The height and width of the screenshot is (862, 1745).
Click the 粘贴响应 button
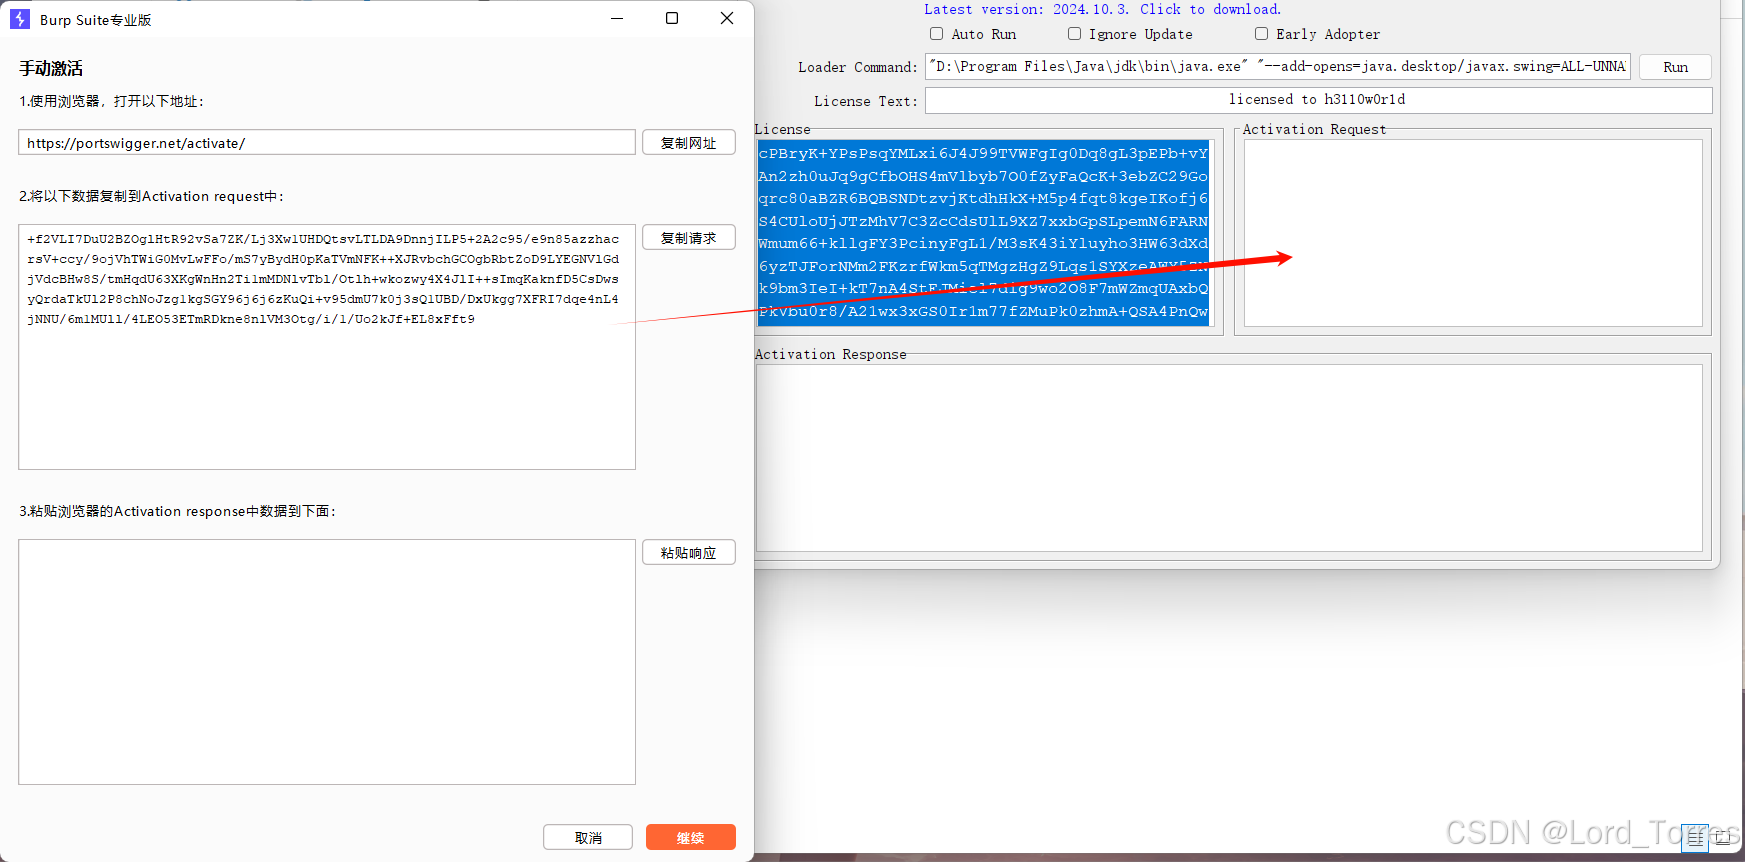[689, 552]
